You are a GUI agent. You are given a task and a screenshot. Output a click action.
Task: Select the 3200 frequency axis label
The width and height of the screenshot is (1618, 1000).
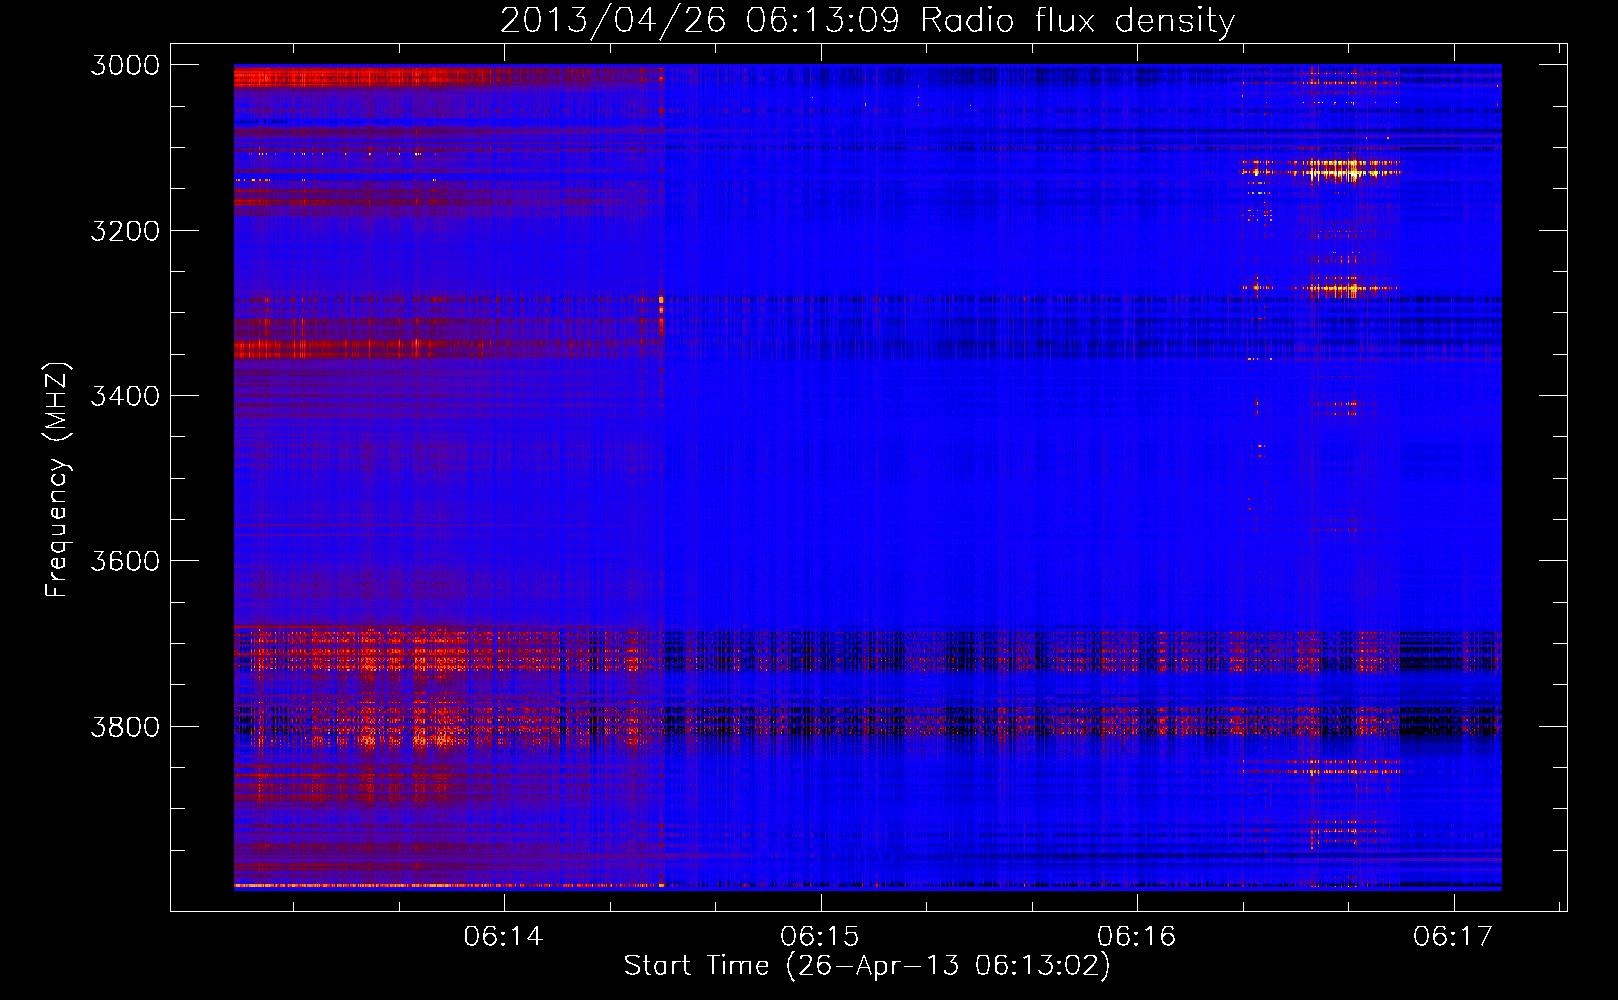click(125, 231)
